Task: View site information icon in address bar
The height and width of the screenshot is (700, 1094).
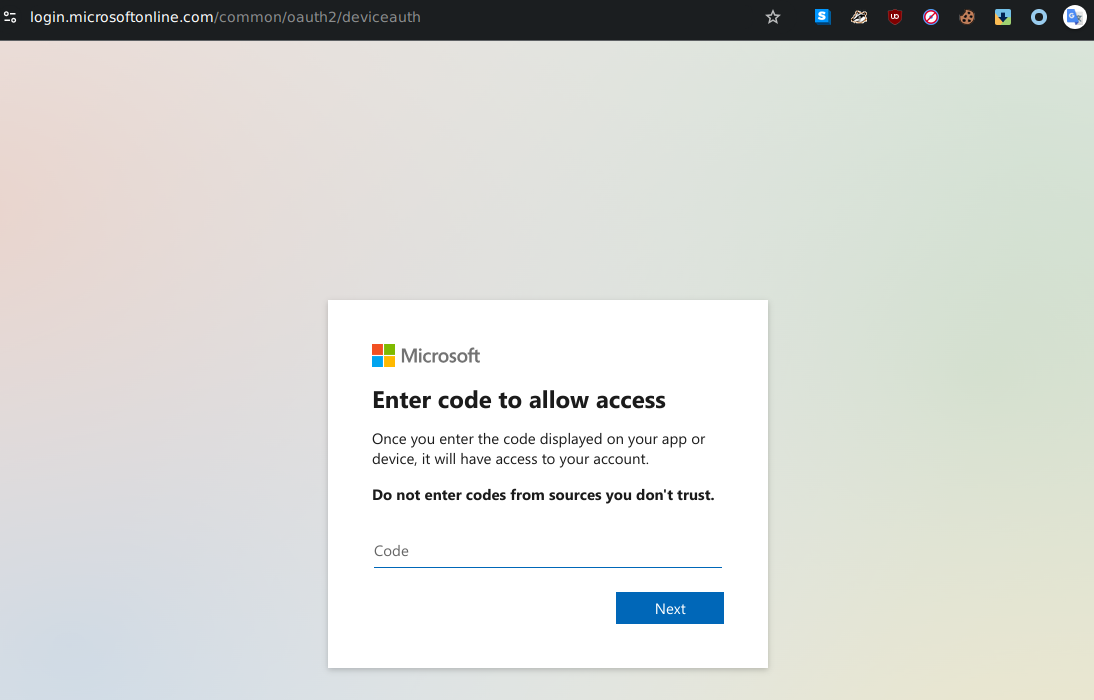Action: pyautogui.click(x=10, y=17)
